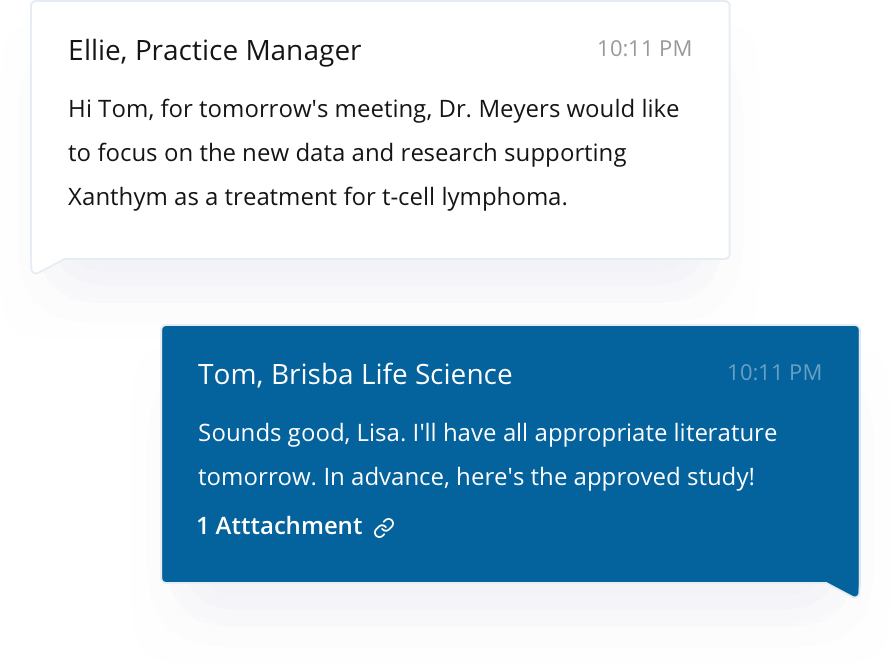Open the "1 Atttachment" link
Screen dimensions: 890x664
pos(280,526)
